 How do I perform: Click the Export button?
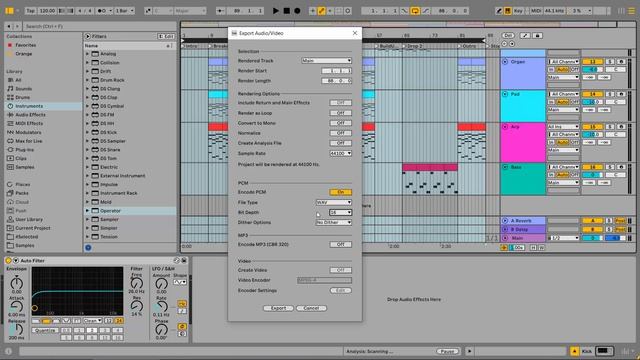(x=278, y=308)
